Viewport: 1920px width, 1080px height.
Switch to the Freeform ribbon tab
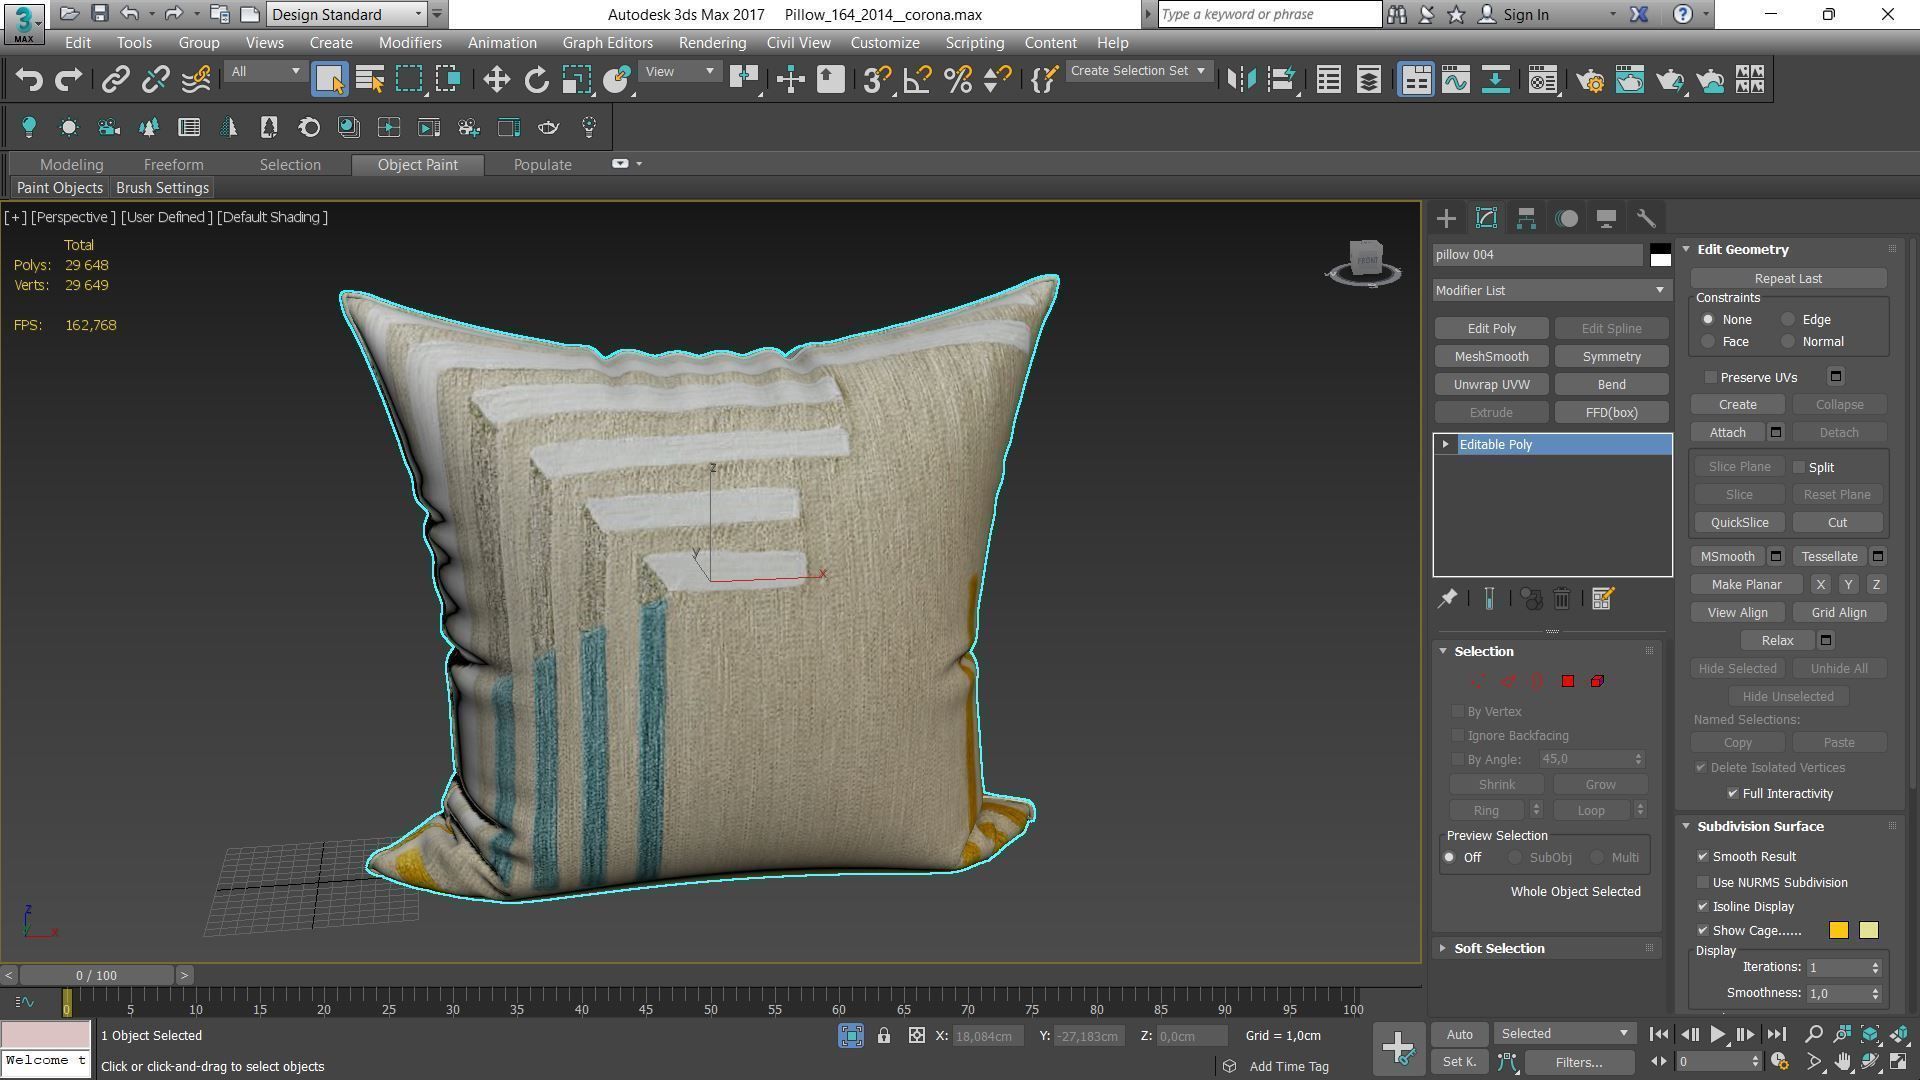pyautogui.click(x=173, y=165)
